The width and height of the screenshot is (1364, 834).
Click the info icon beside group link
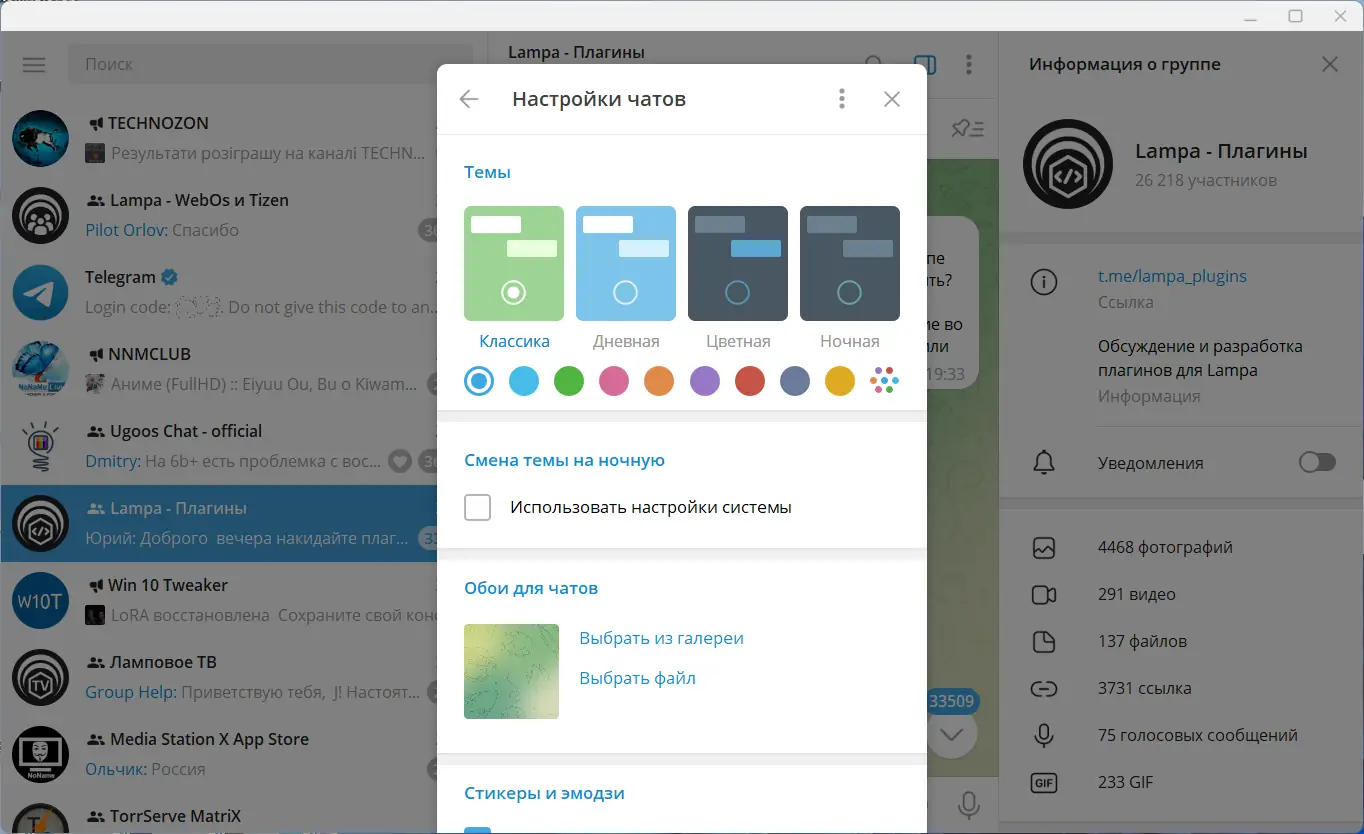(x=1044, y=283)
